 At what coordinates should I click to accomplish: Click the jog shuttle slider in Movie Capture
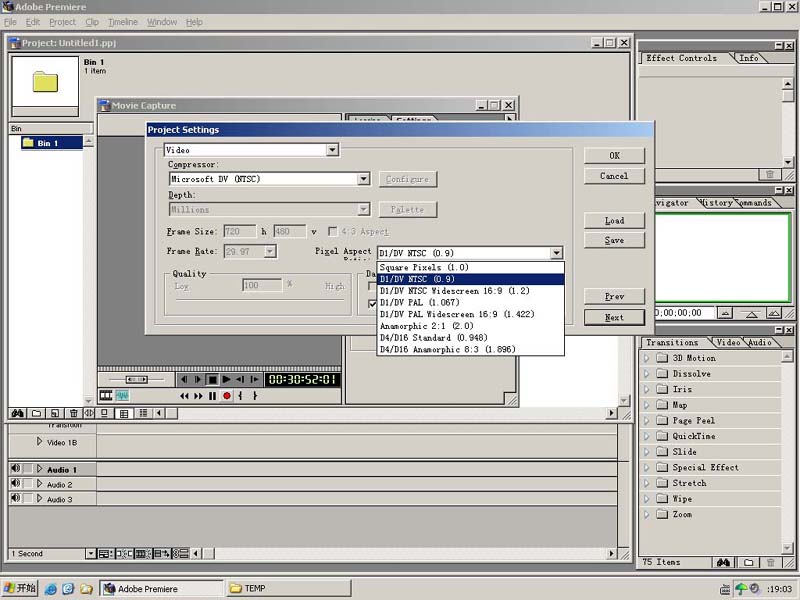point(137,380)
